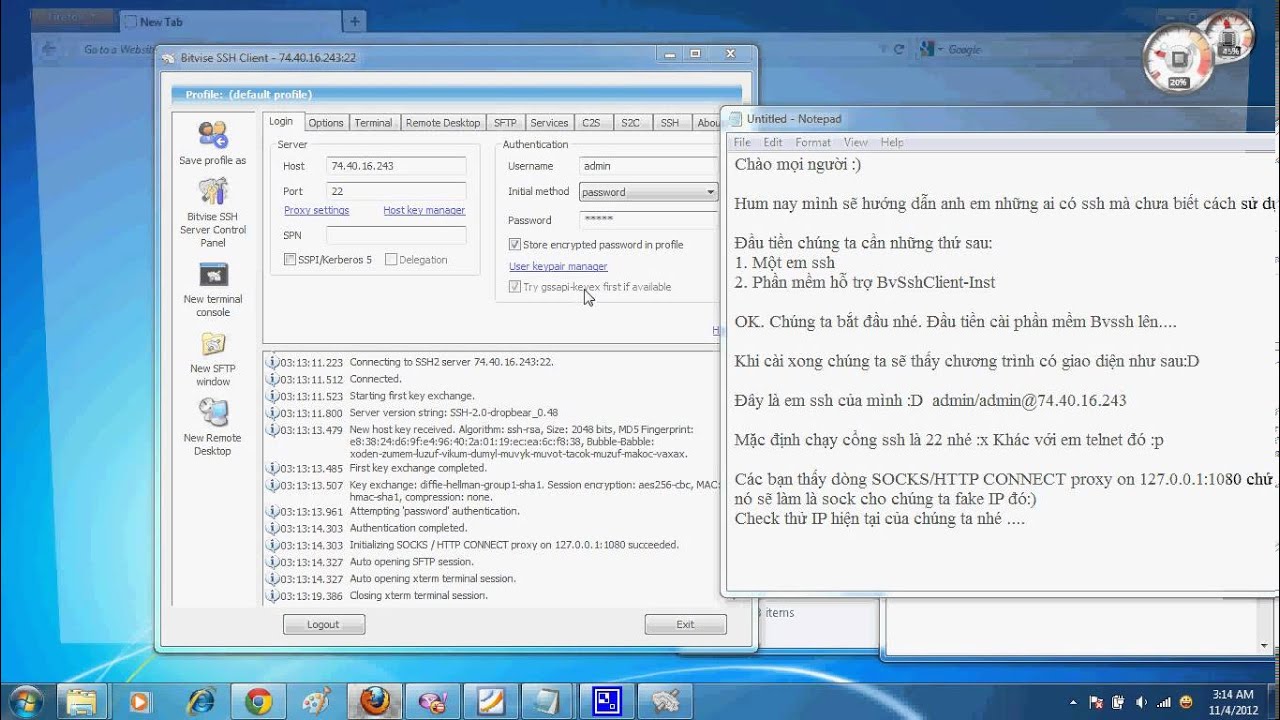Switch to Notepad taskbar icon
Image resolution: width=1280 pixels, height=720 pixels.
[548, 701]
